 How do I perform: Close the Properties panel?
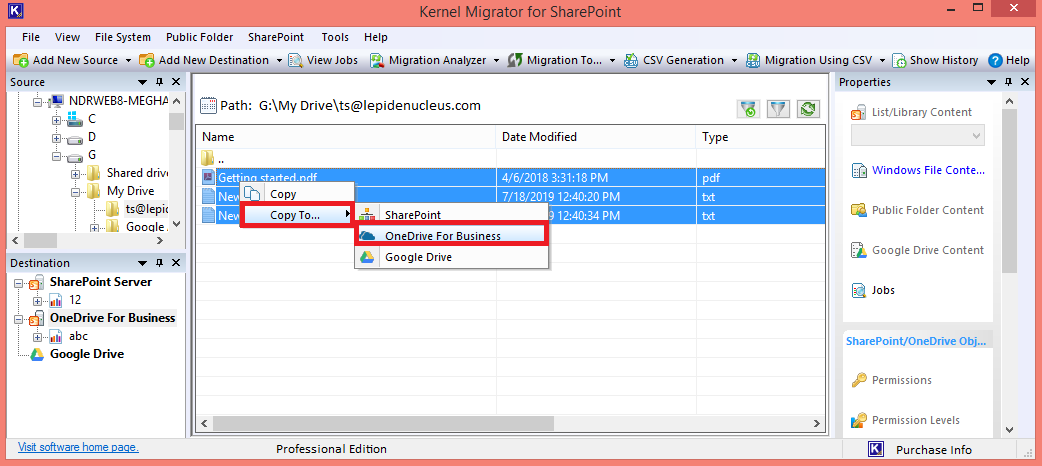(x=1025, y=82)
